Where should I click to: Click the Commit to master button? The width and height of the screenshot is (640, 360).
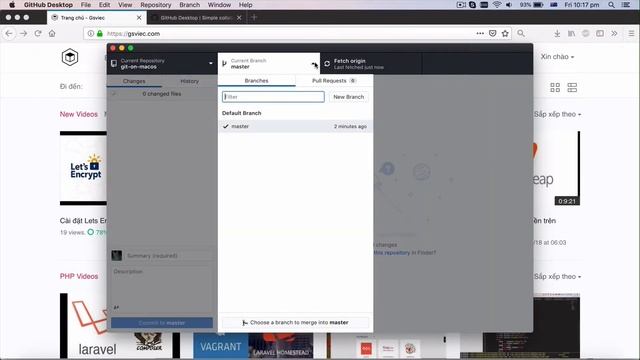pos(162,323)
